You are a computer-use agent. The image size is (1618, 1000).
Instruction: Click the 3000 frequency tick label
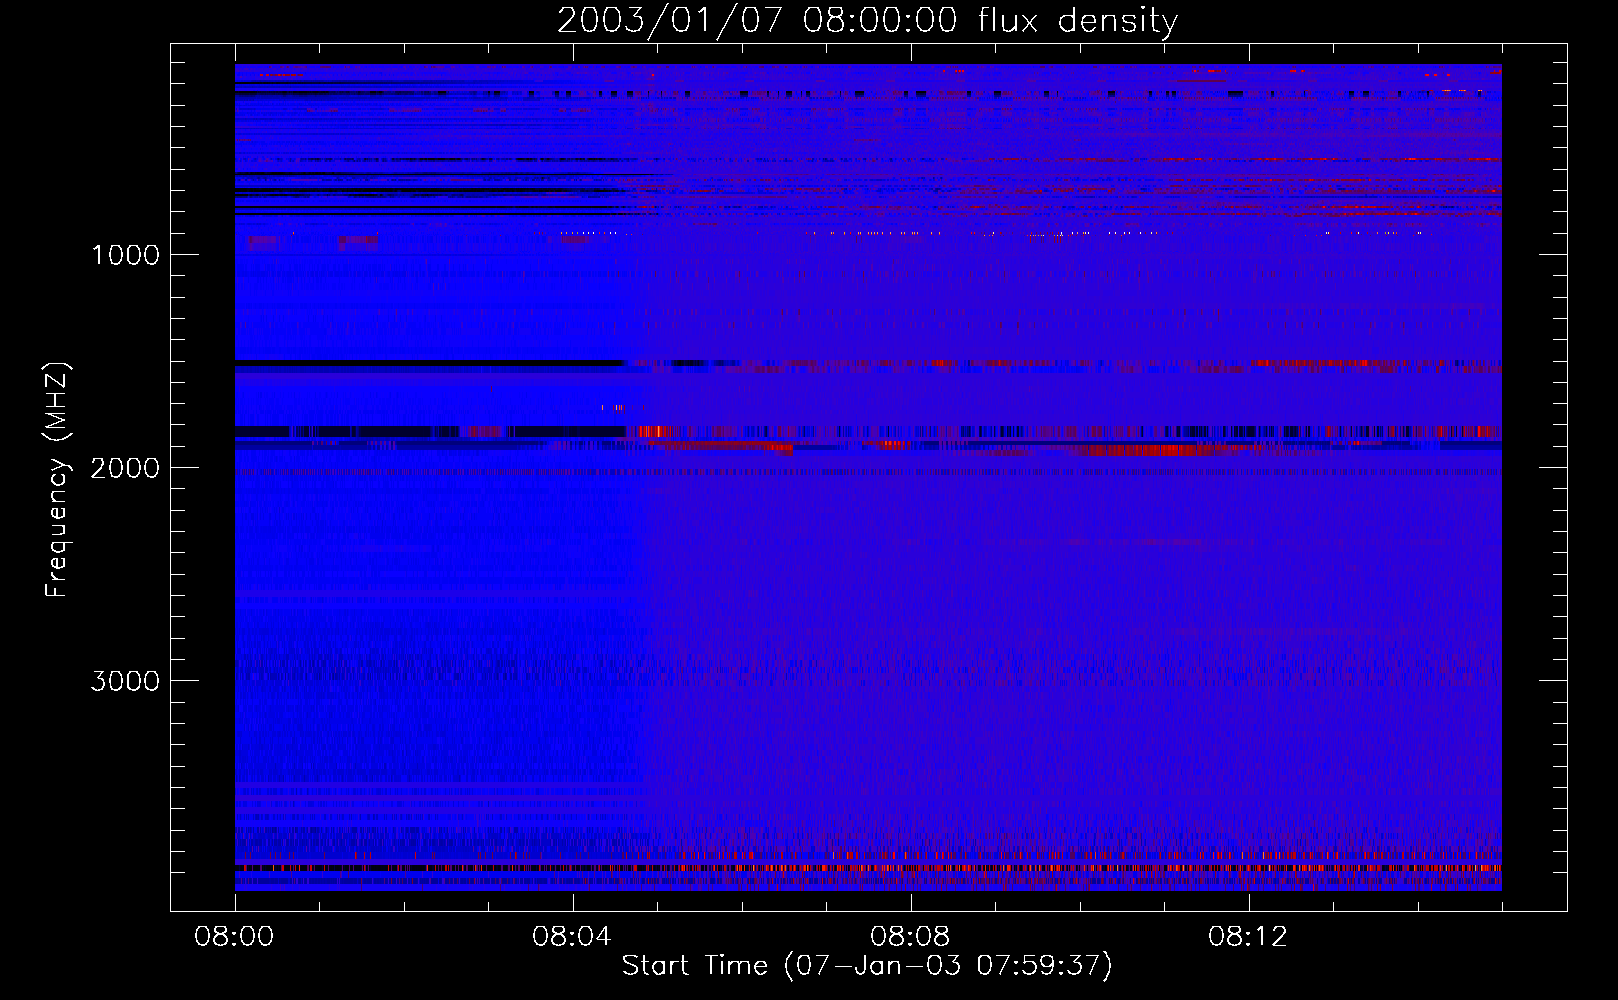125,681
